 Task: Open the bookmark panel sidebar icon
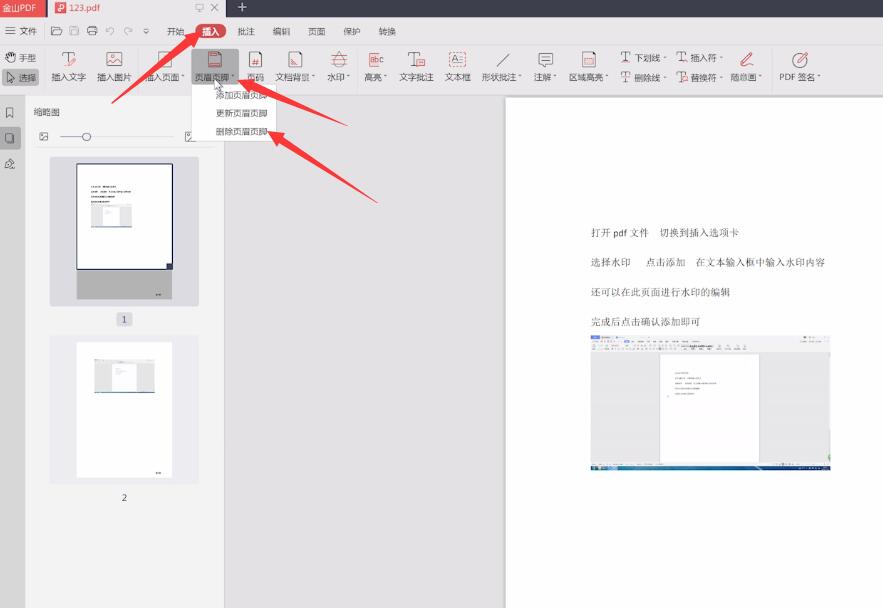point(10,113)
